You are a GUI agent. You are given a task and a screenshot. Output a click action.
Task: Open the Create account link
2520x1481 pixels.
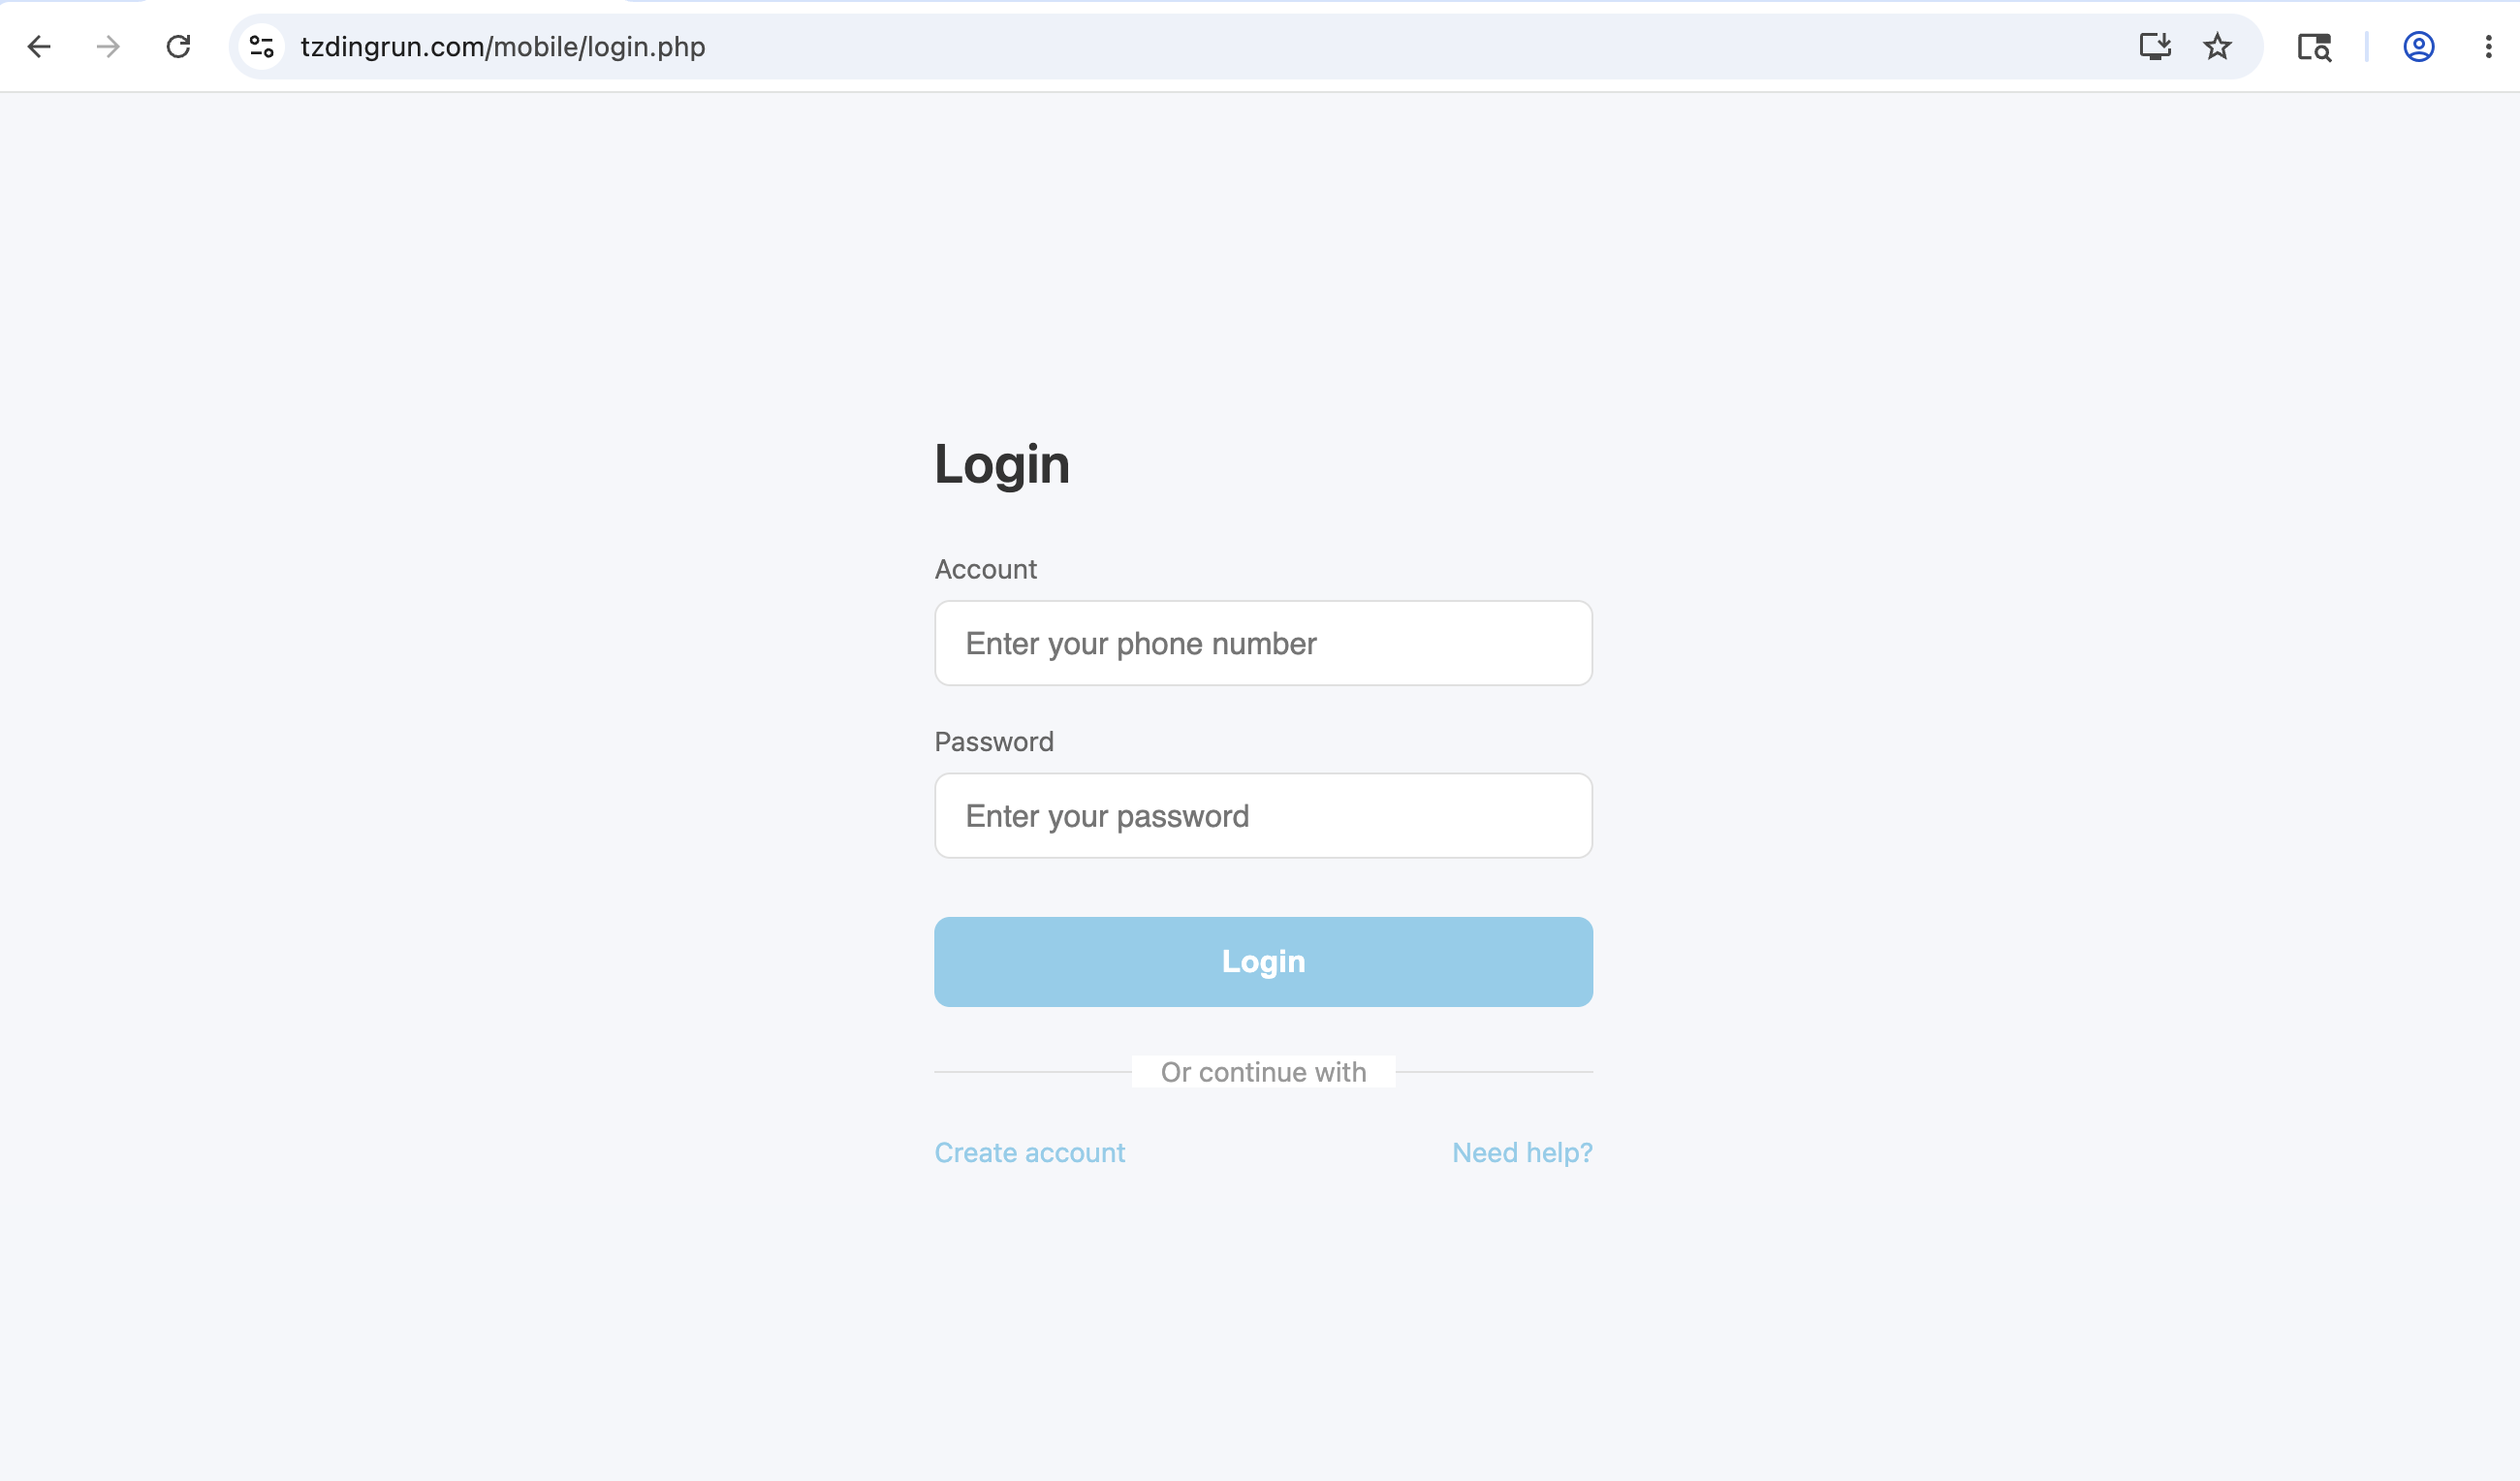1029,1152
